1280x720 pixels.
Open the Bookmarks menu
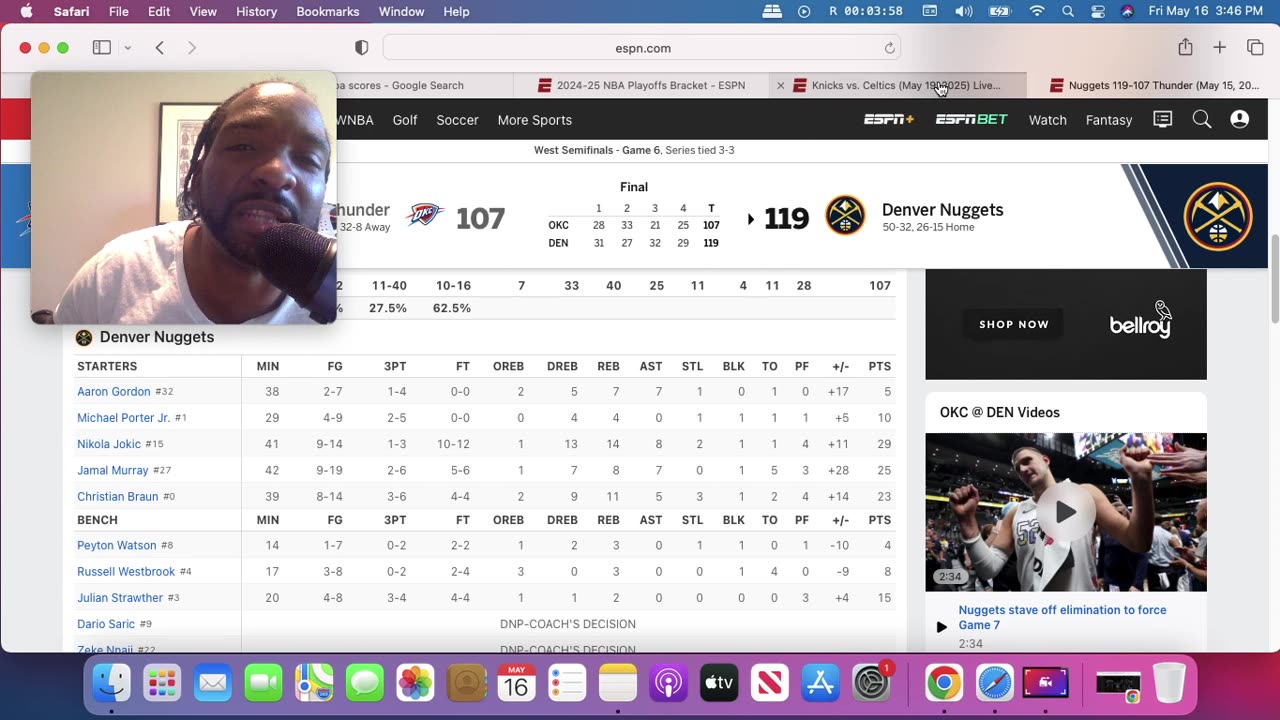point(327,11)
